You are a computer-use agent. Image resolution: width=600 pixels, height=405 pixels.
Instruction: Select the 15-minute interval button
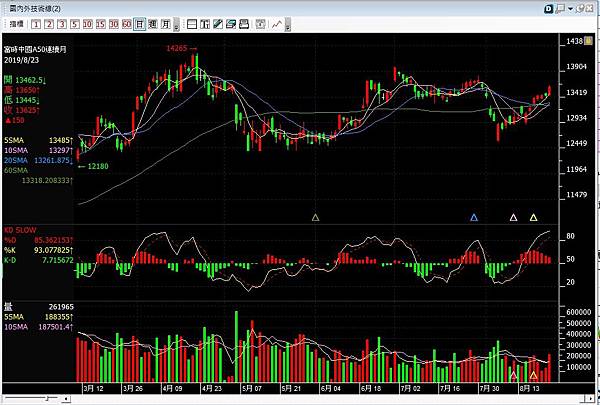click(x=101, y=24)
